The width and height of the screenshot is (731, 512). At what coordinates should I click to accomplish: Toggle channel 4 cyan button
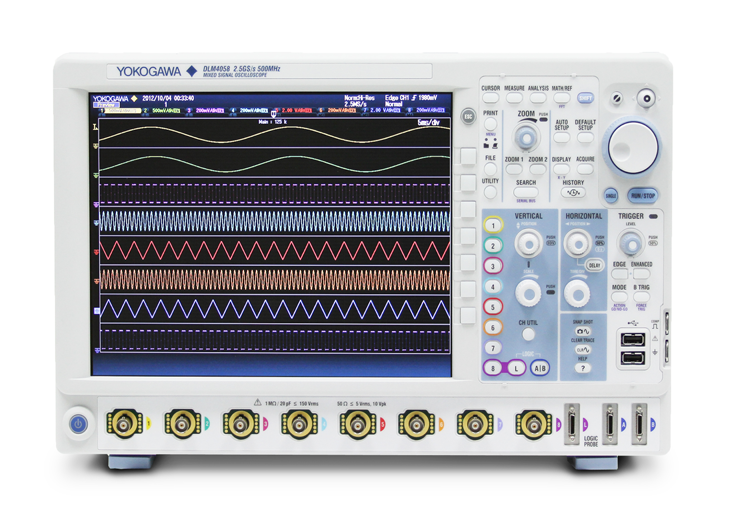[x=493, y=287]
